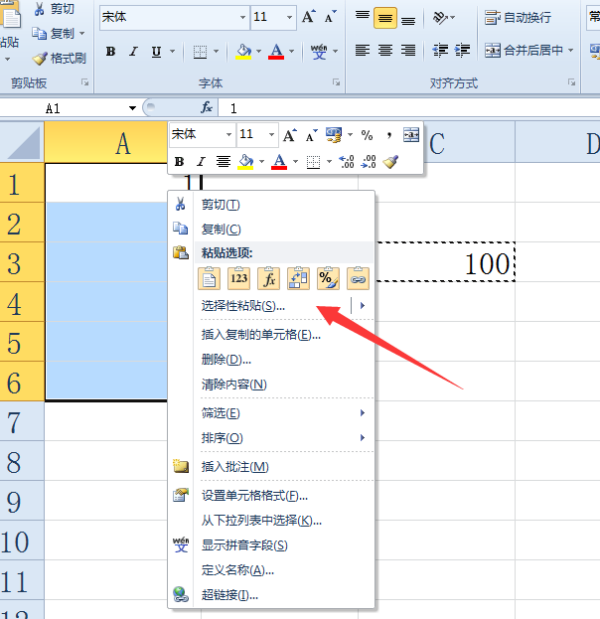Open the ribbon font size dropdown 11
This screenshot has height=619, width=600.
tap(289, 17)
